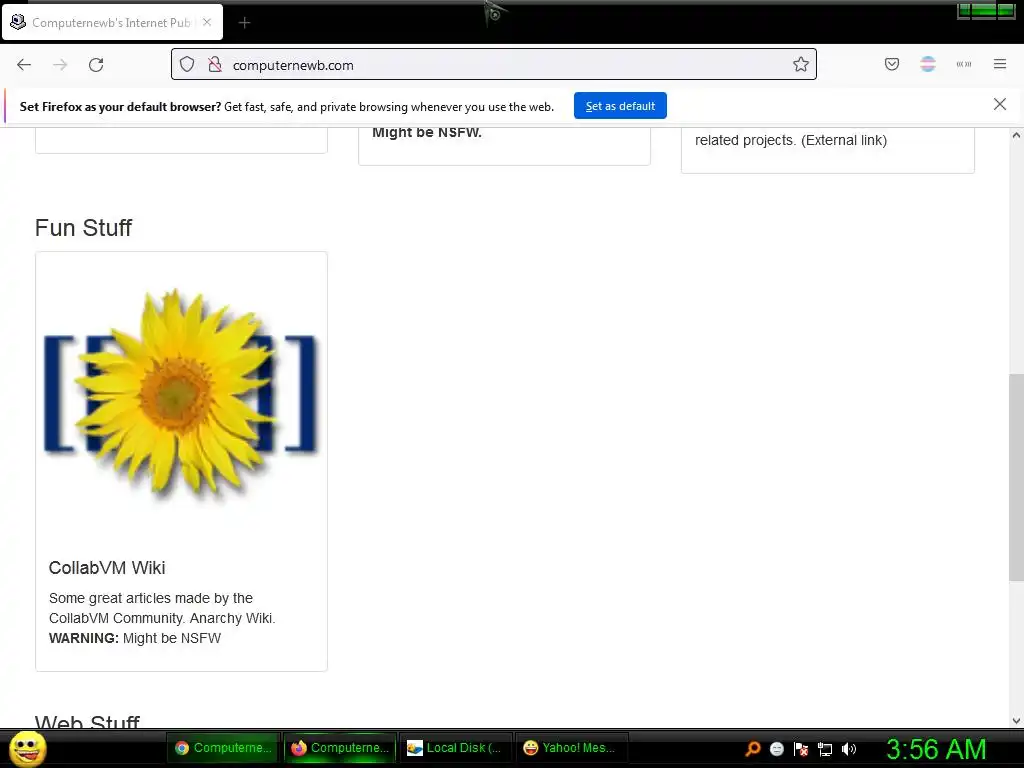Click the Set as default button
The width and height of the screenshot is (1024, 768).
point(620,106)
